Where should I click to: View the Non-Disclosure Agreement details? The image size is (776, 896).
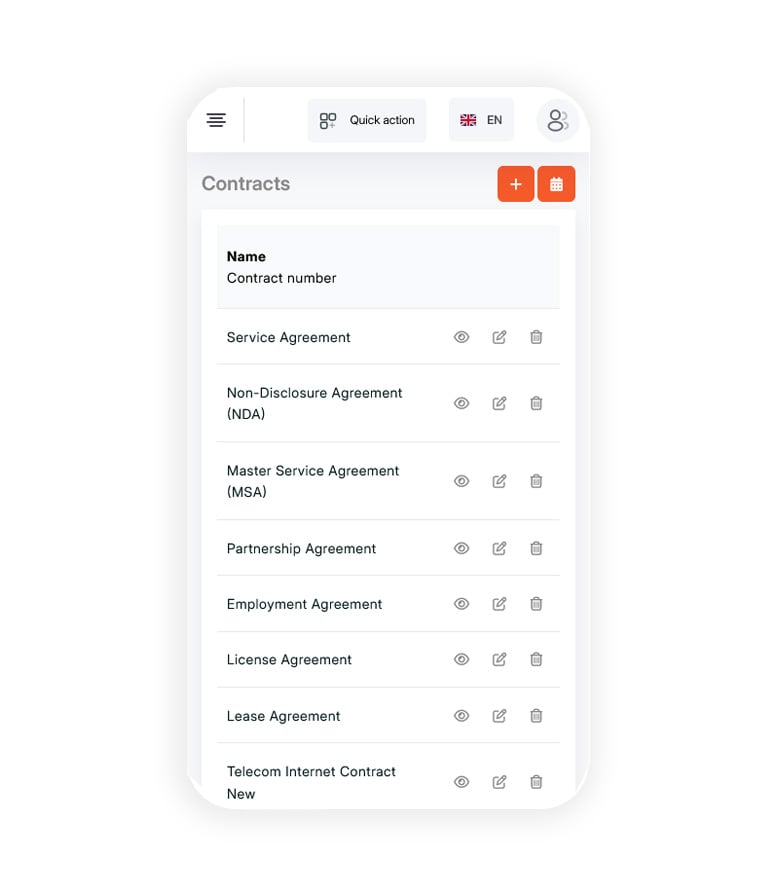point(462,403)
